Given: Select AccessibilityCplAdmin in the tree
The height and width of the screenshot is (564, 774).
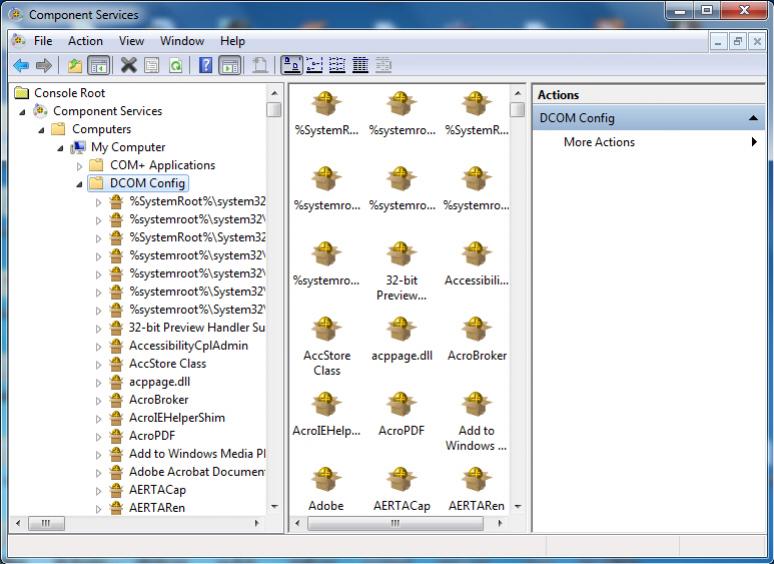Looking at the screenshot, I should [x=189, y=345].
